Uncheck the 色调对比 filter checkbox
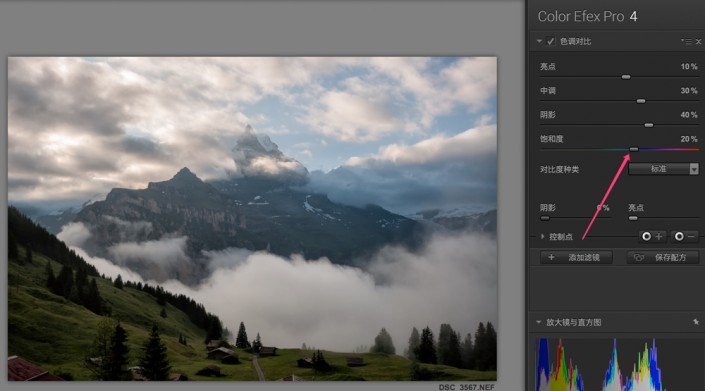 (550, 41)
